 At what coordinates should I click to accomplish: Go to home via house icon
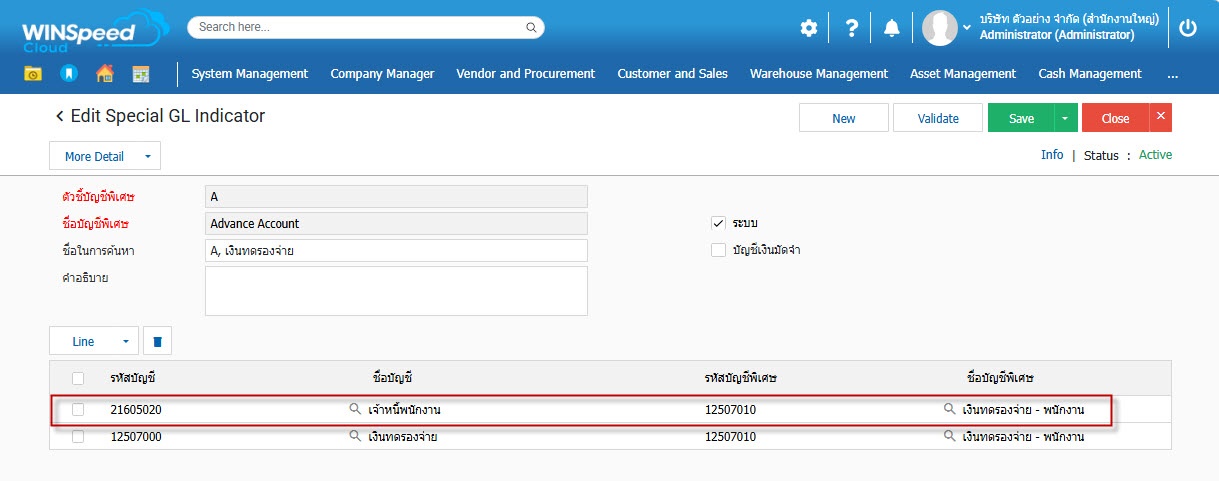tap(104, 73)
